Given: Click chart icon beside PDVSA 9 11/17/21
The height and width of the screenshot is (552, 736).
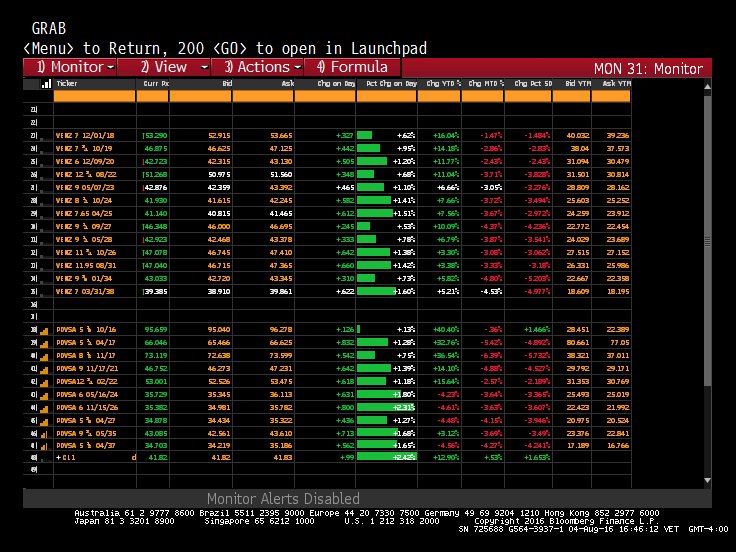Looking at the screenshot, I should coord(44,369).
